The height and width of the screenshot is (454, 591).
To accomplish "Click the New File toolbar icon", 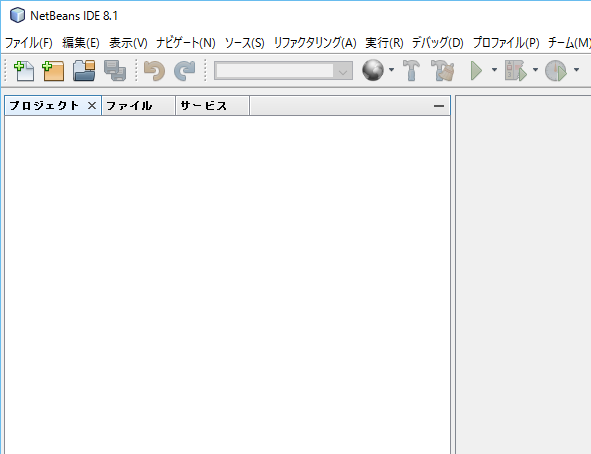I will click(x=24, y=70).
